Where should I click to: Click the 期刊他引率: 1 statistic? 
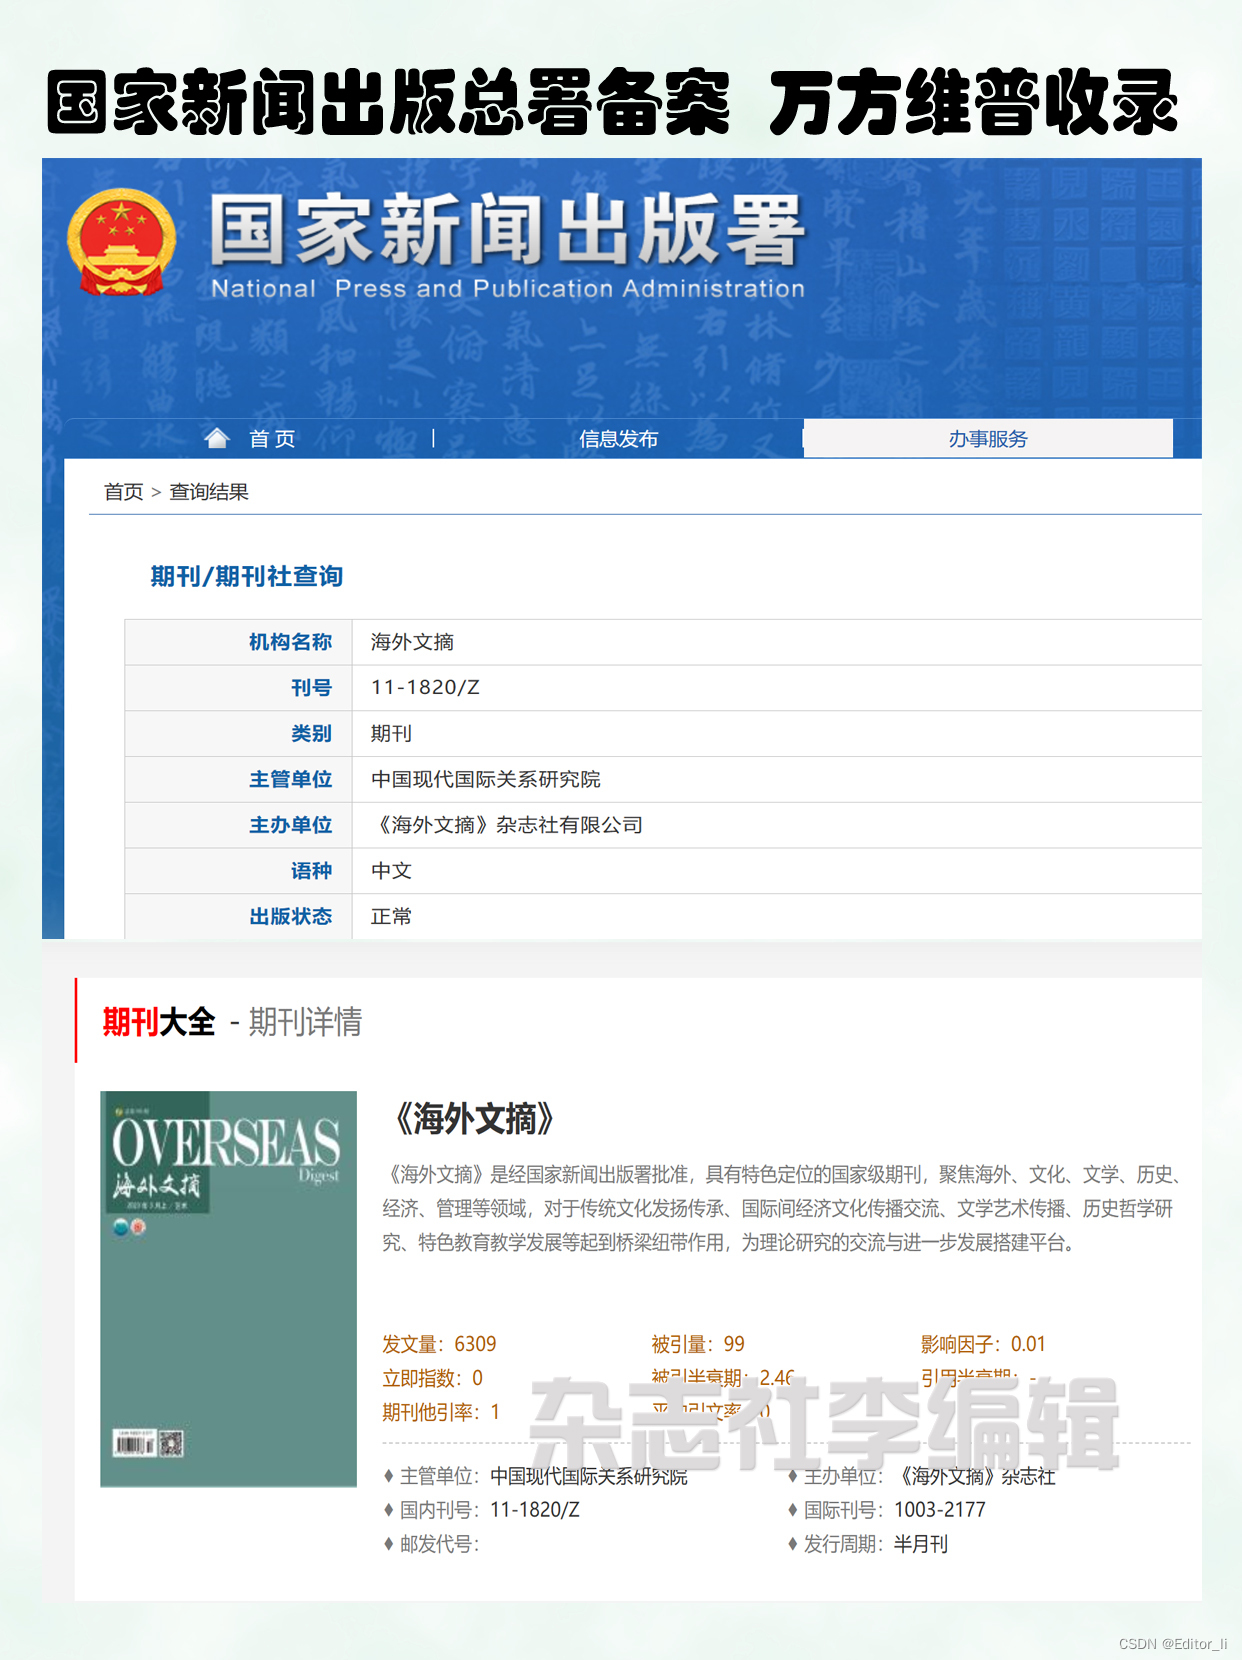(x=441, y=1412)
